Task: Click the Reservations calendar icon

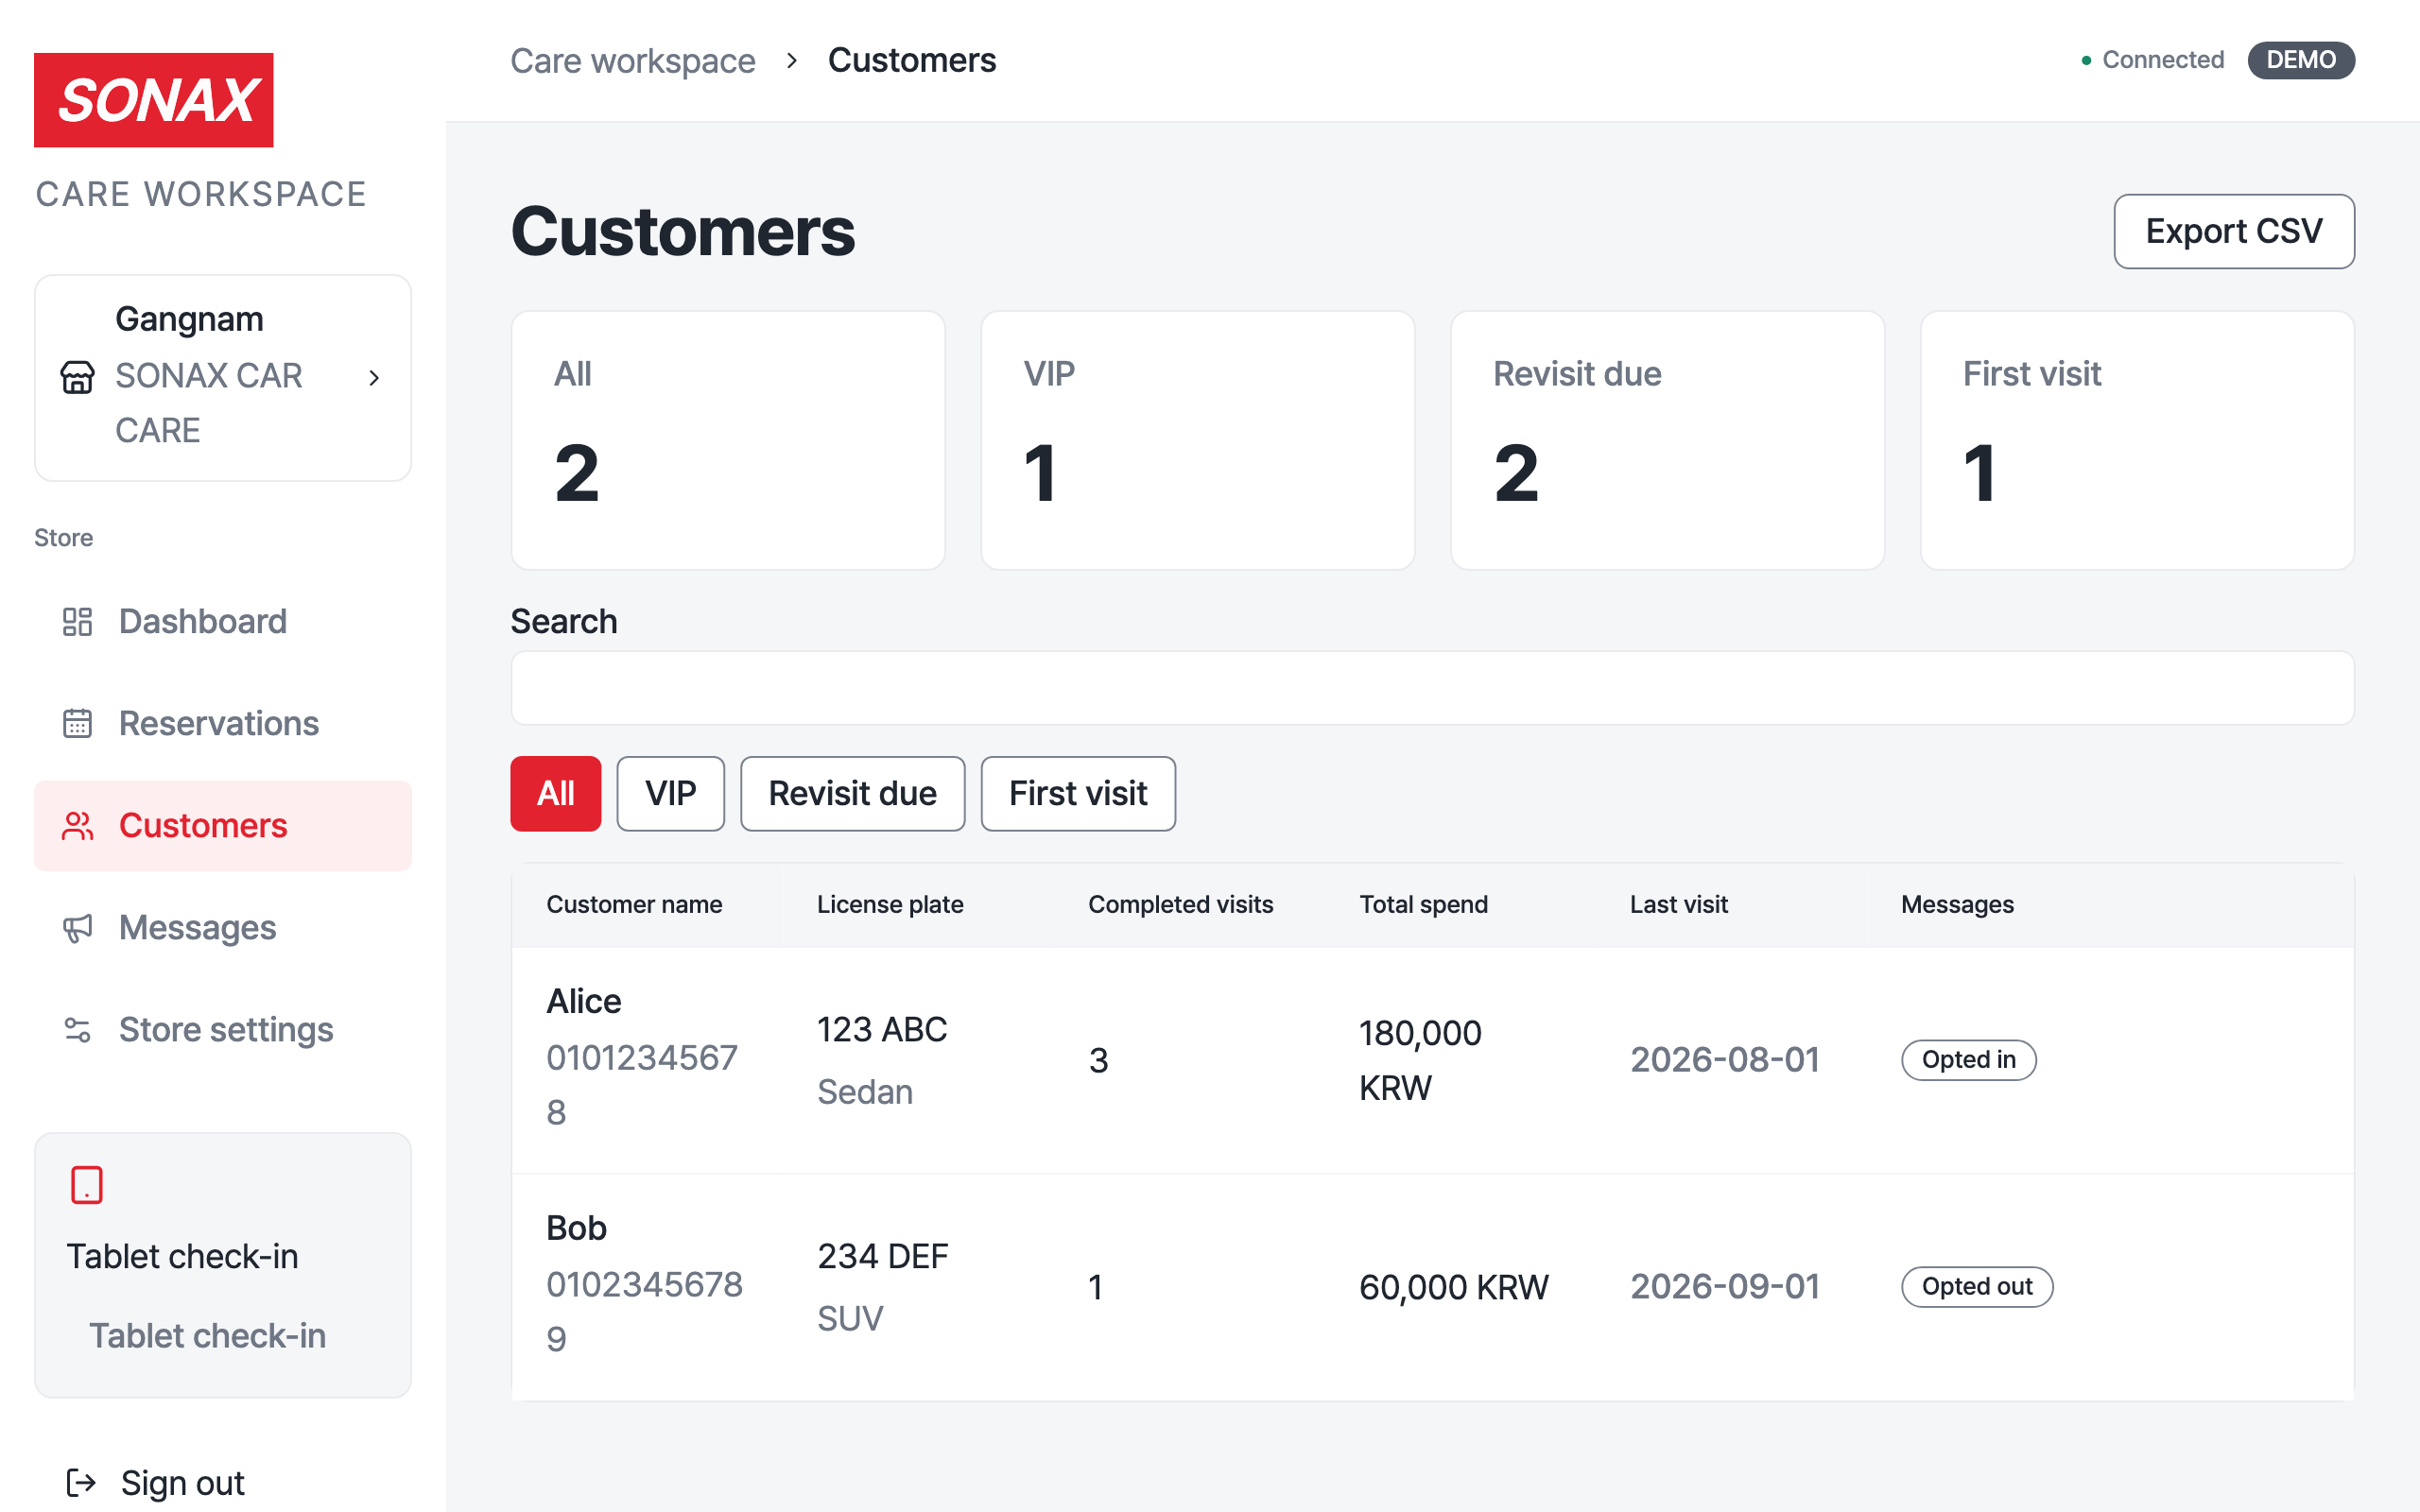Action: [x=77, y=723]
